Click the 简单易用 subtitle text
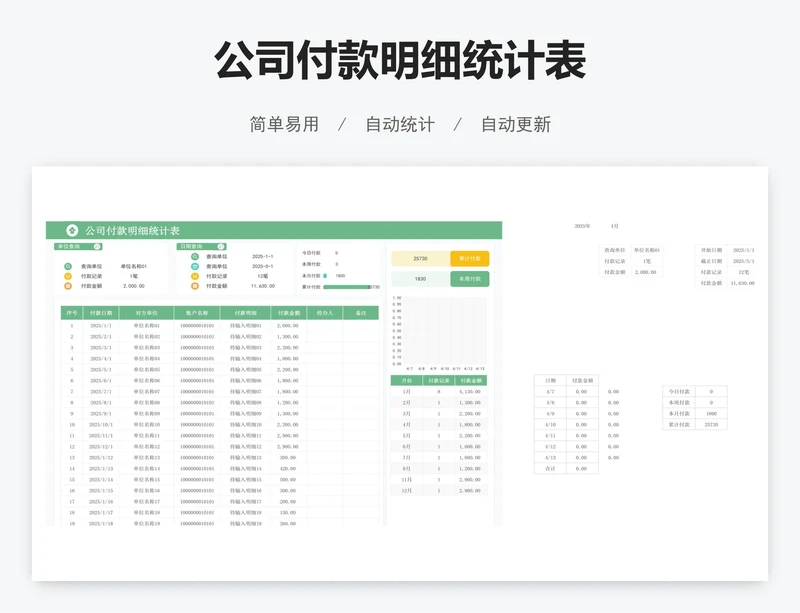Image resolution: width=800 pixels, height=613 pixels. coord(284,124)
